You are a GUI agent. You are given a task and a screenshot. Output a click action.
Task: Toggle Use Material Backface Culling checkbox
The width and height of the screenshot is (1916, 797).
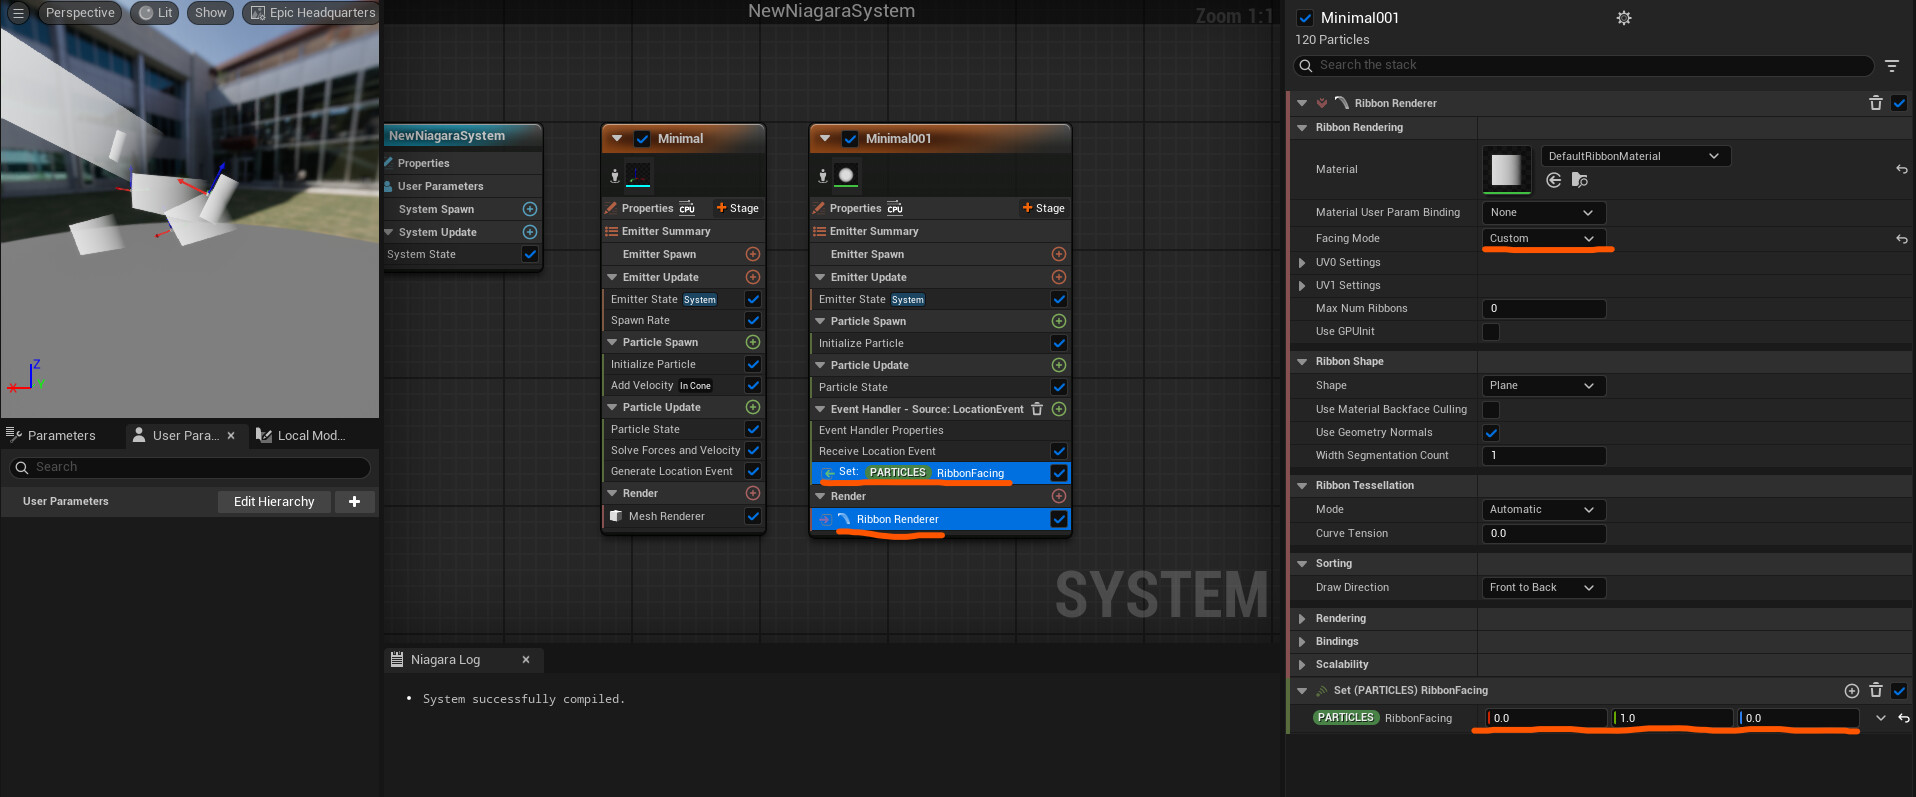pos(1491,410)
